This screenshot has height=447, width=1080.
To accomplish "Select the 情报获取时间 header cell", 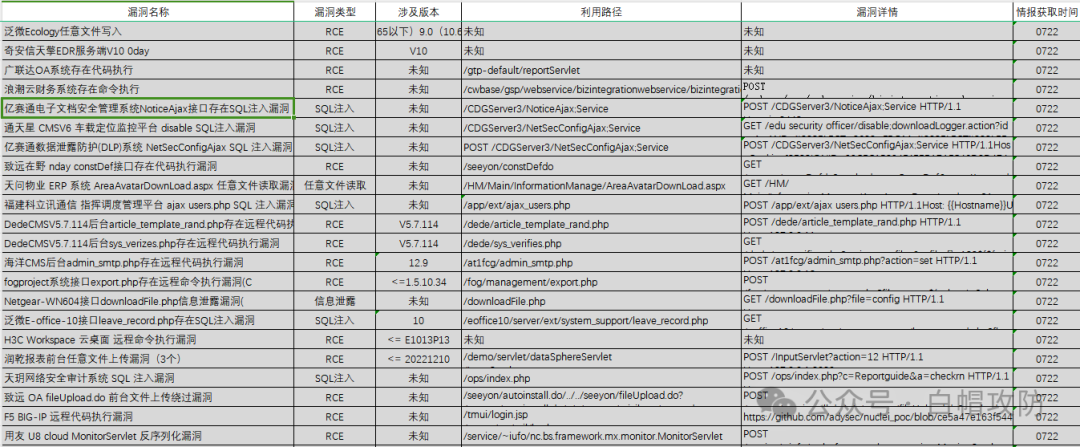I will click(x=1046, y=12).
